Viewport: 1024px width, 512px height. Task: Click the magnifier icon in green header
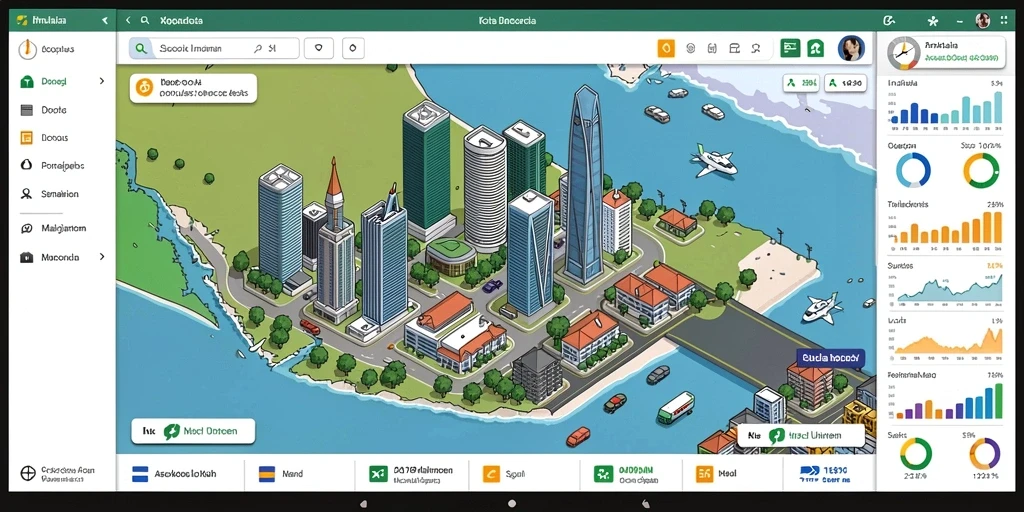pyautogui.click(x=145, y=21)
